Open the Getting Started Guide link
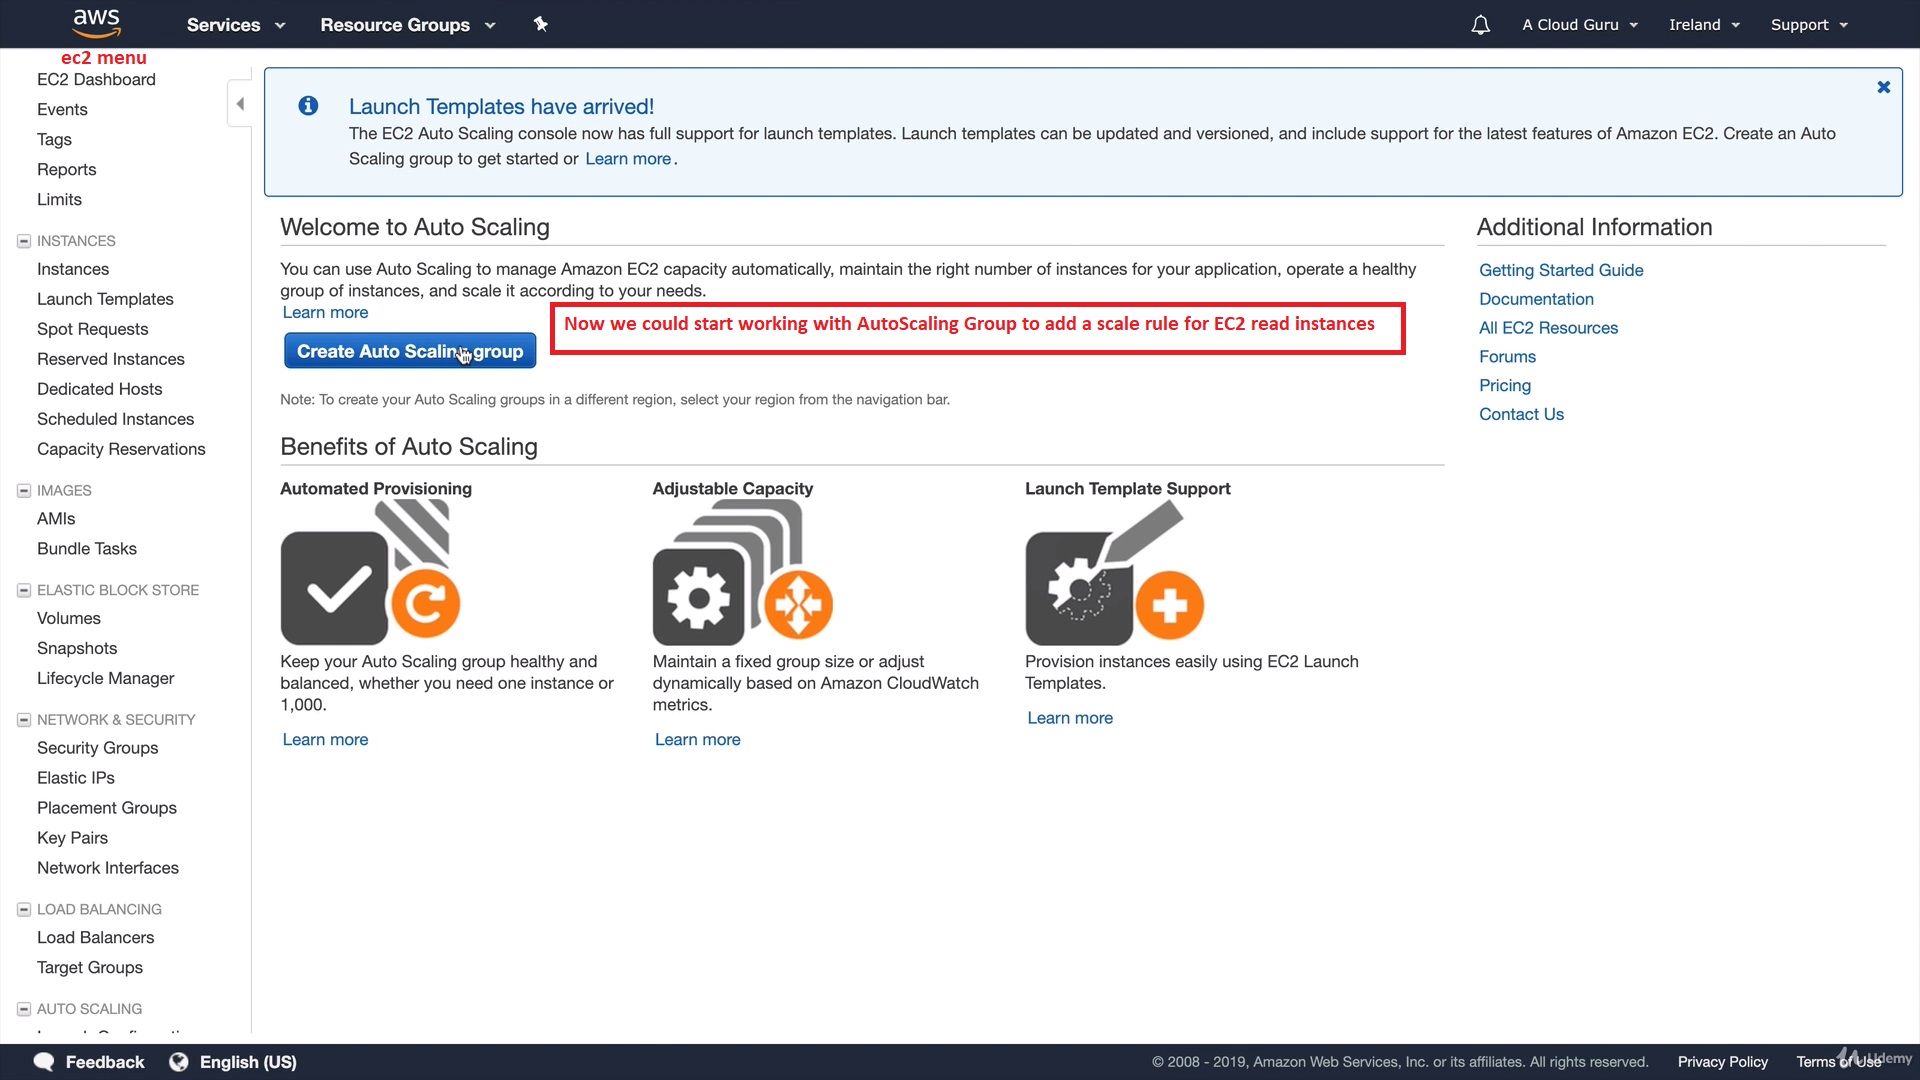1920x1080 pixels. (1560, 270)
